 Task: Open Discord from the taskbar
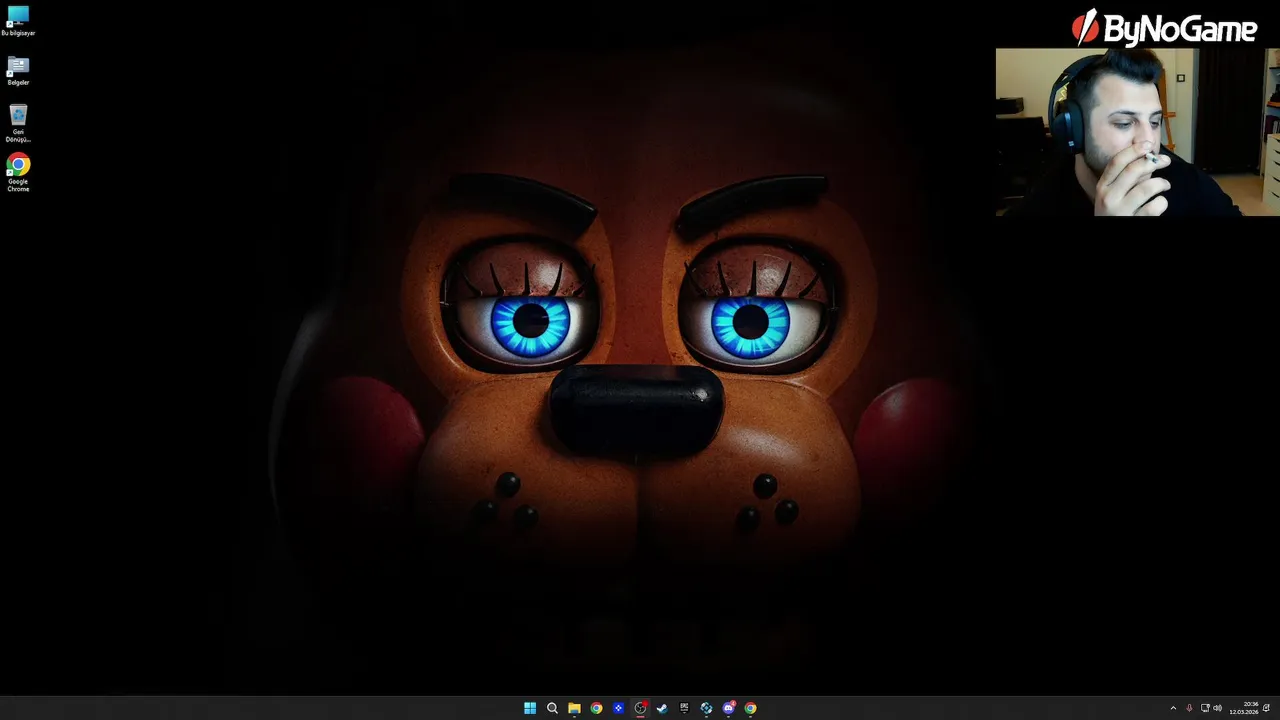(728, 708)
